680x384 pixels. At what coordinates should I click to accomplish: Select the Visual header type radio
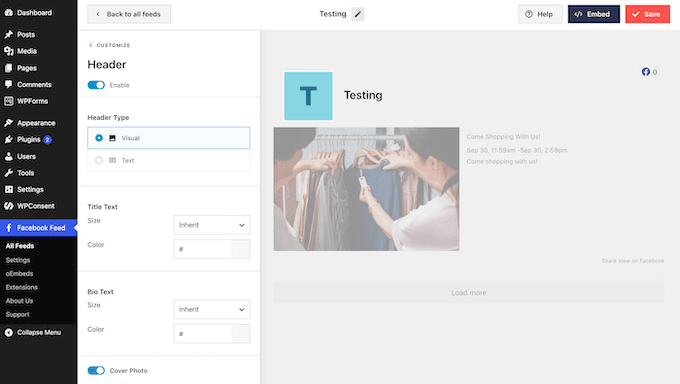[x=99, y=138]
